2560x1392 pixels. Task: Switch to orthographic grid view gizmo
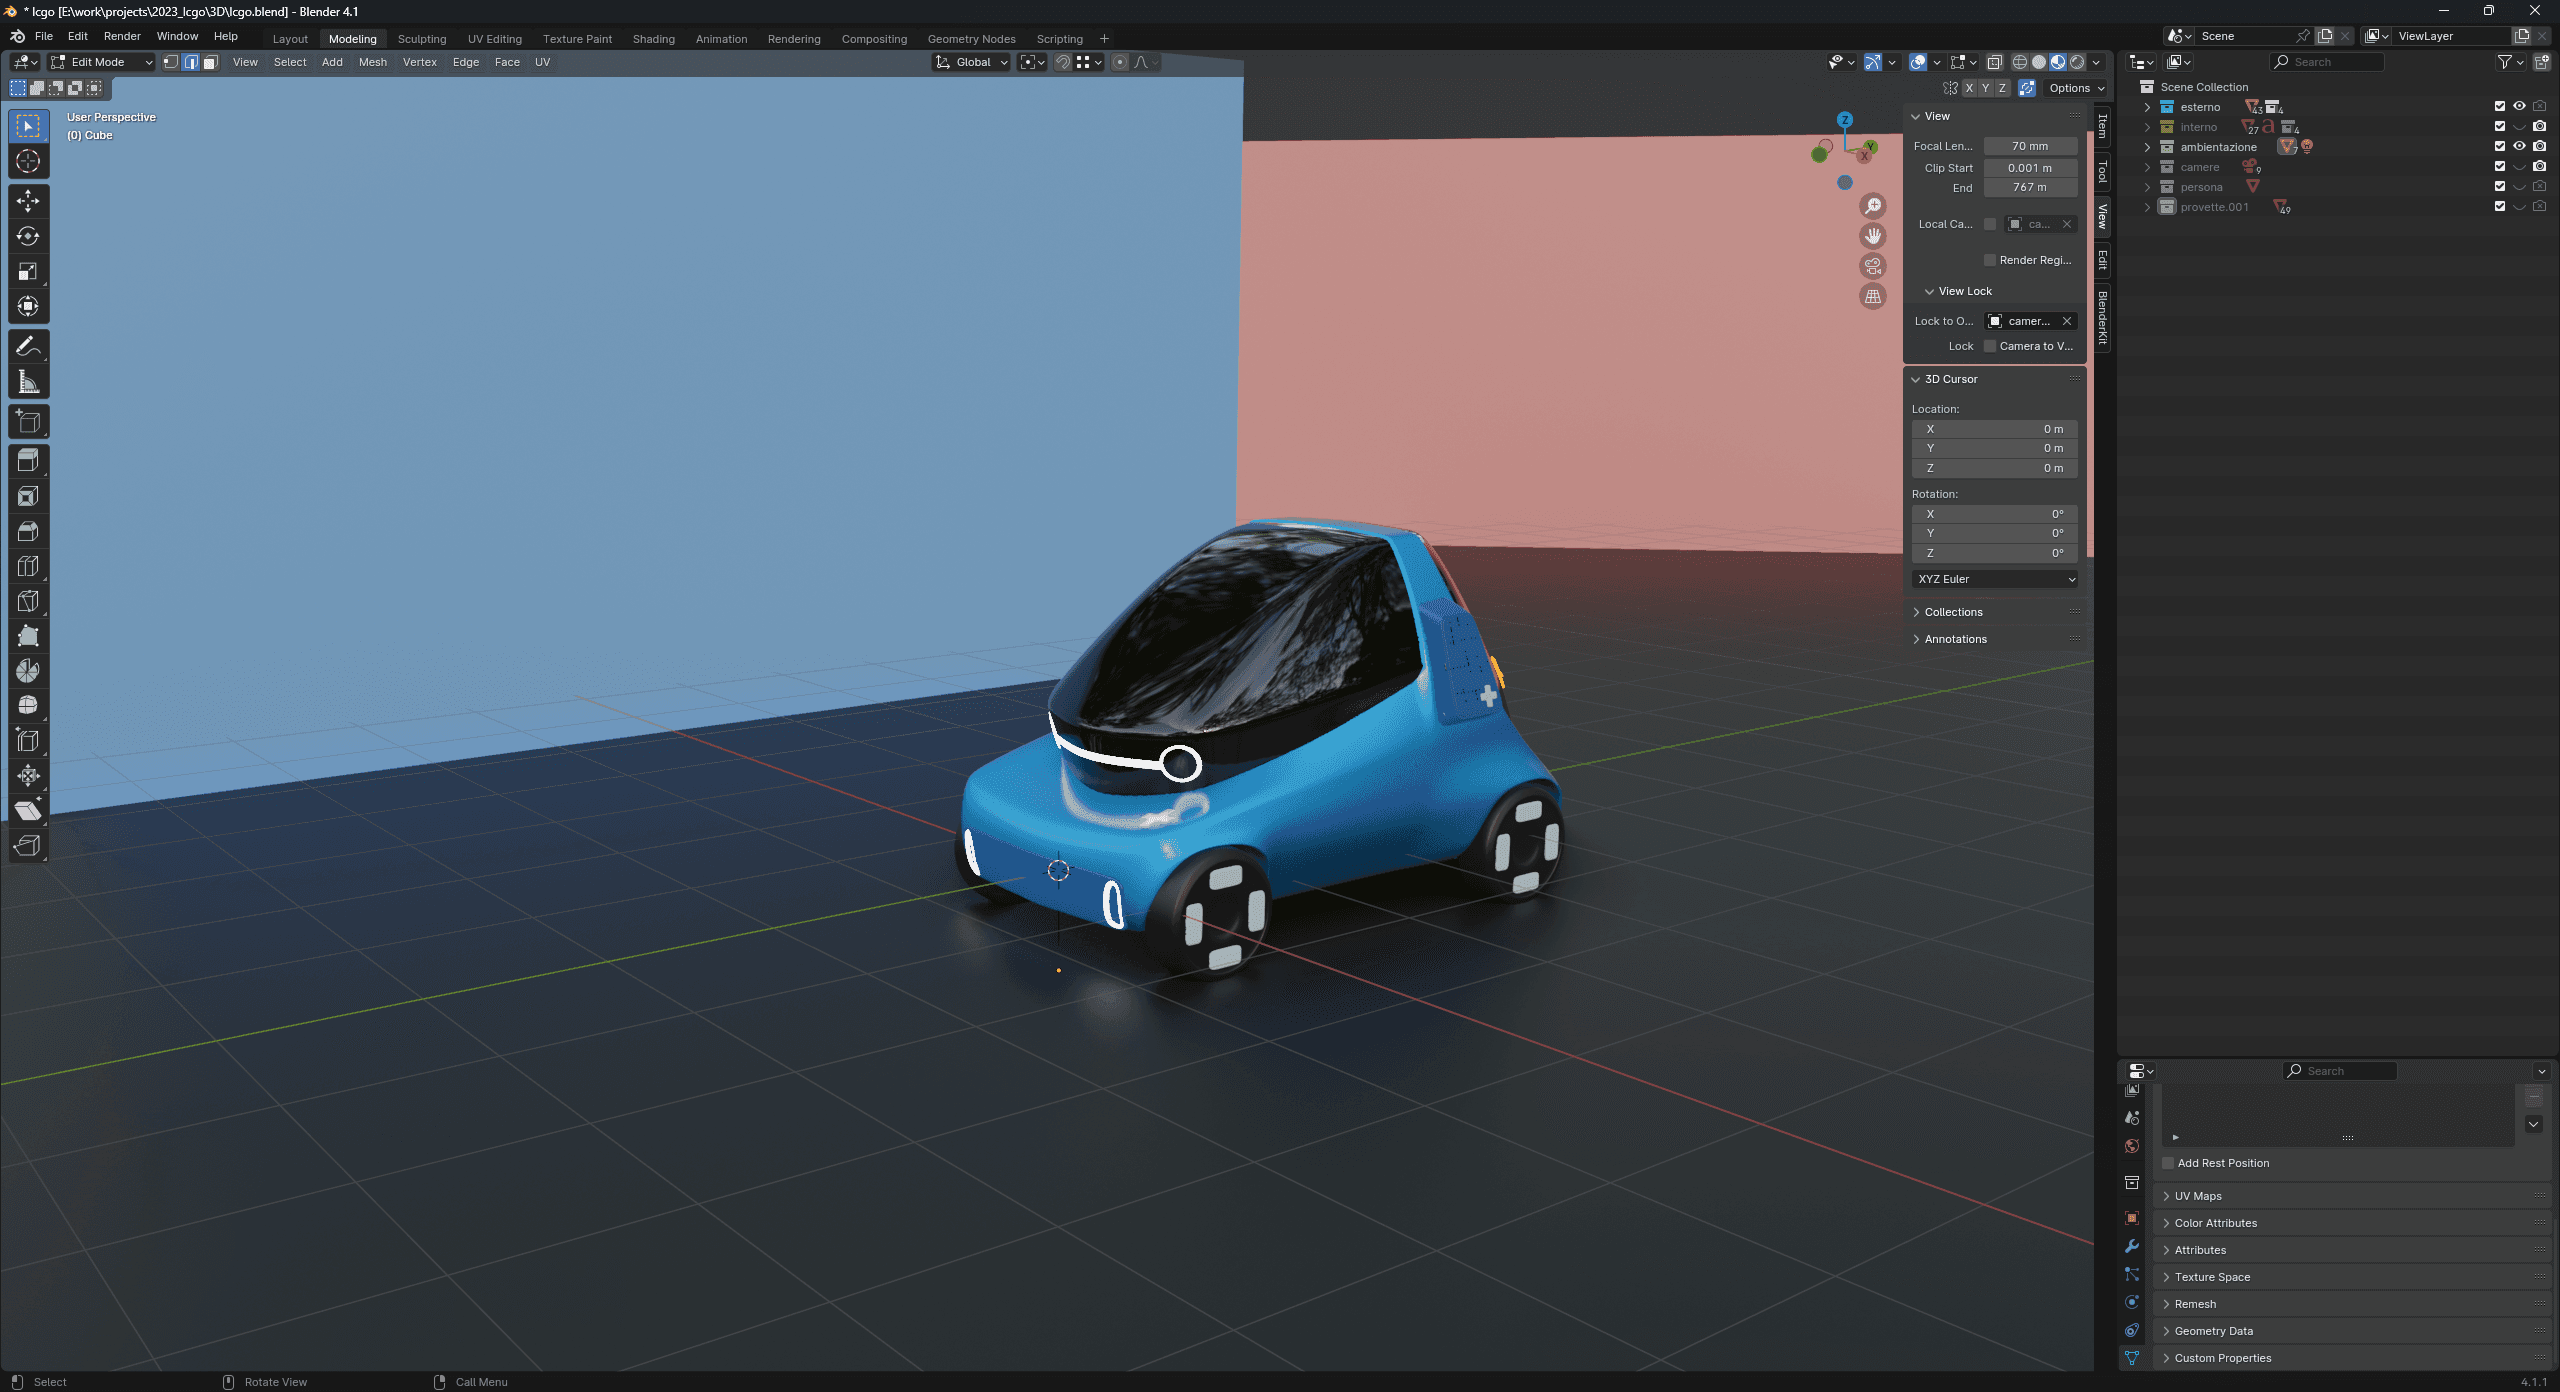[x=1873, y=296]
